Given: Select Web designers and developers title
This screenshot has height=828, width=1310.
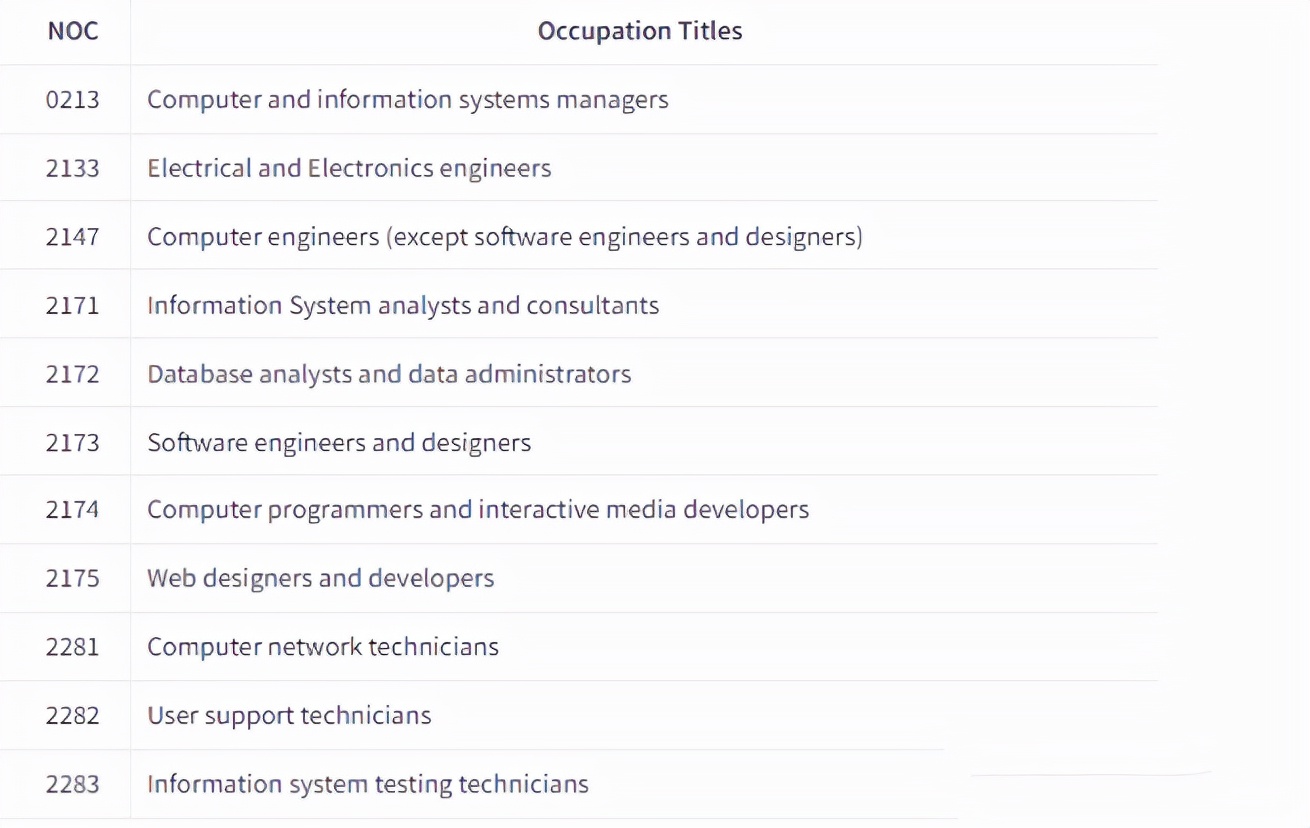Looking at the screenshot, I should click(x=320, y=578).
